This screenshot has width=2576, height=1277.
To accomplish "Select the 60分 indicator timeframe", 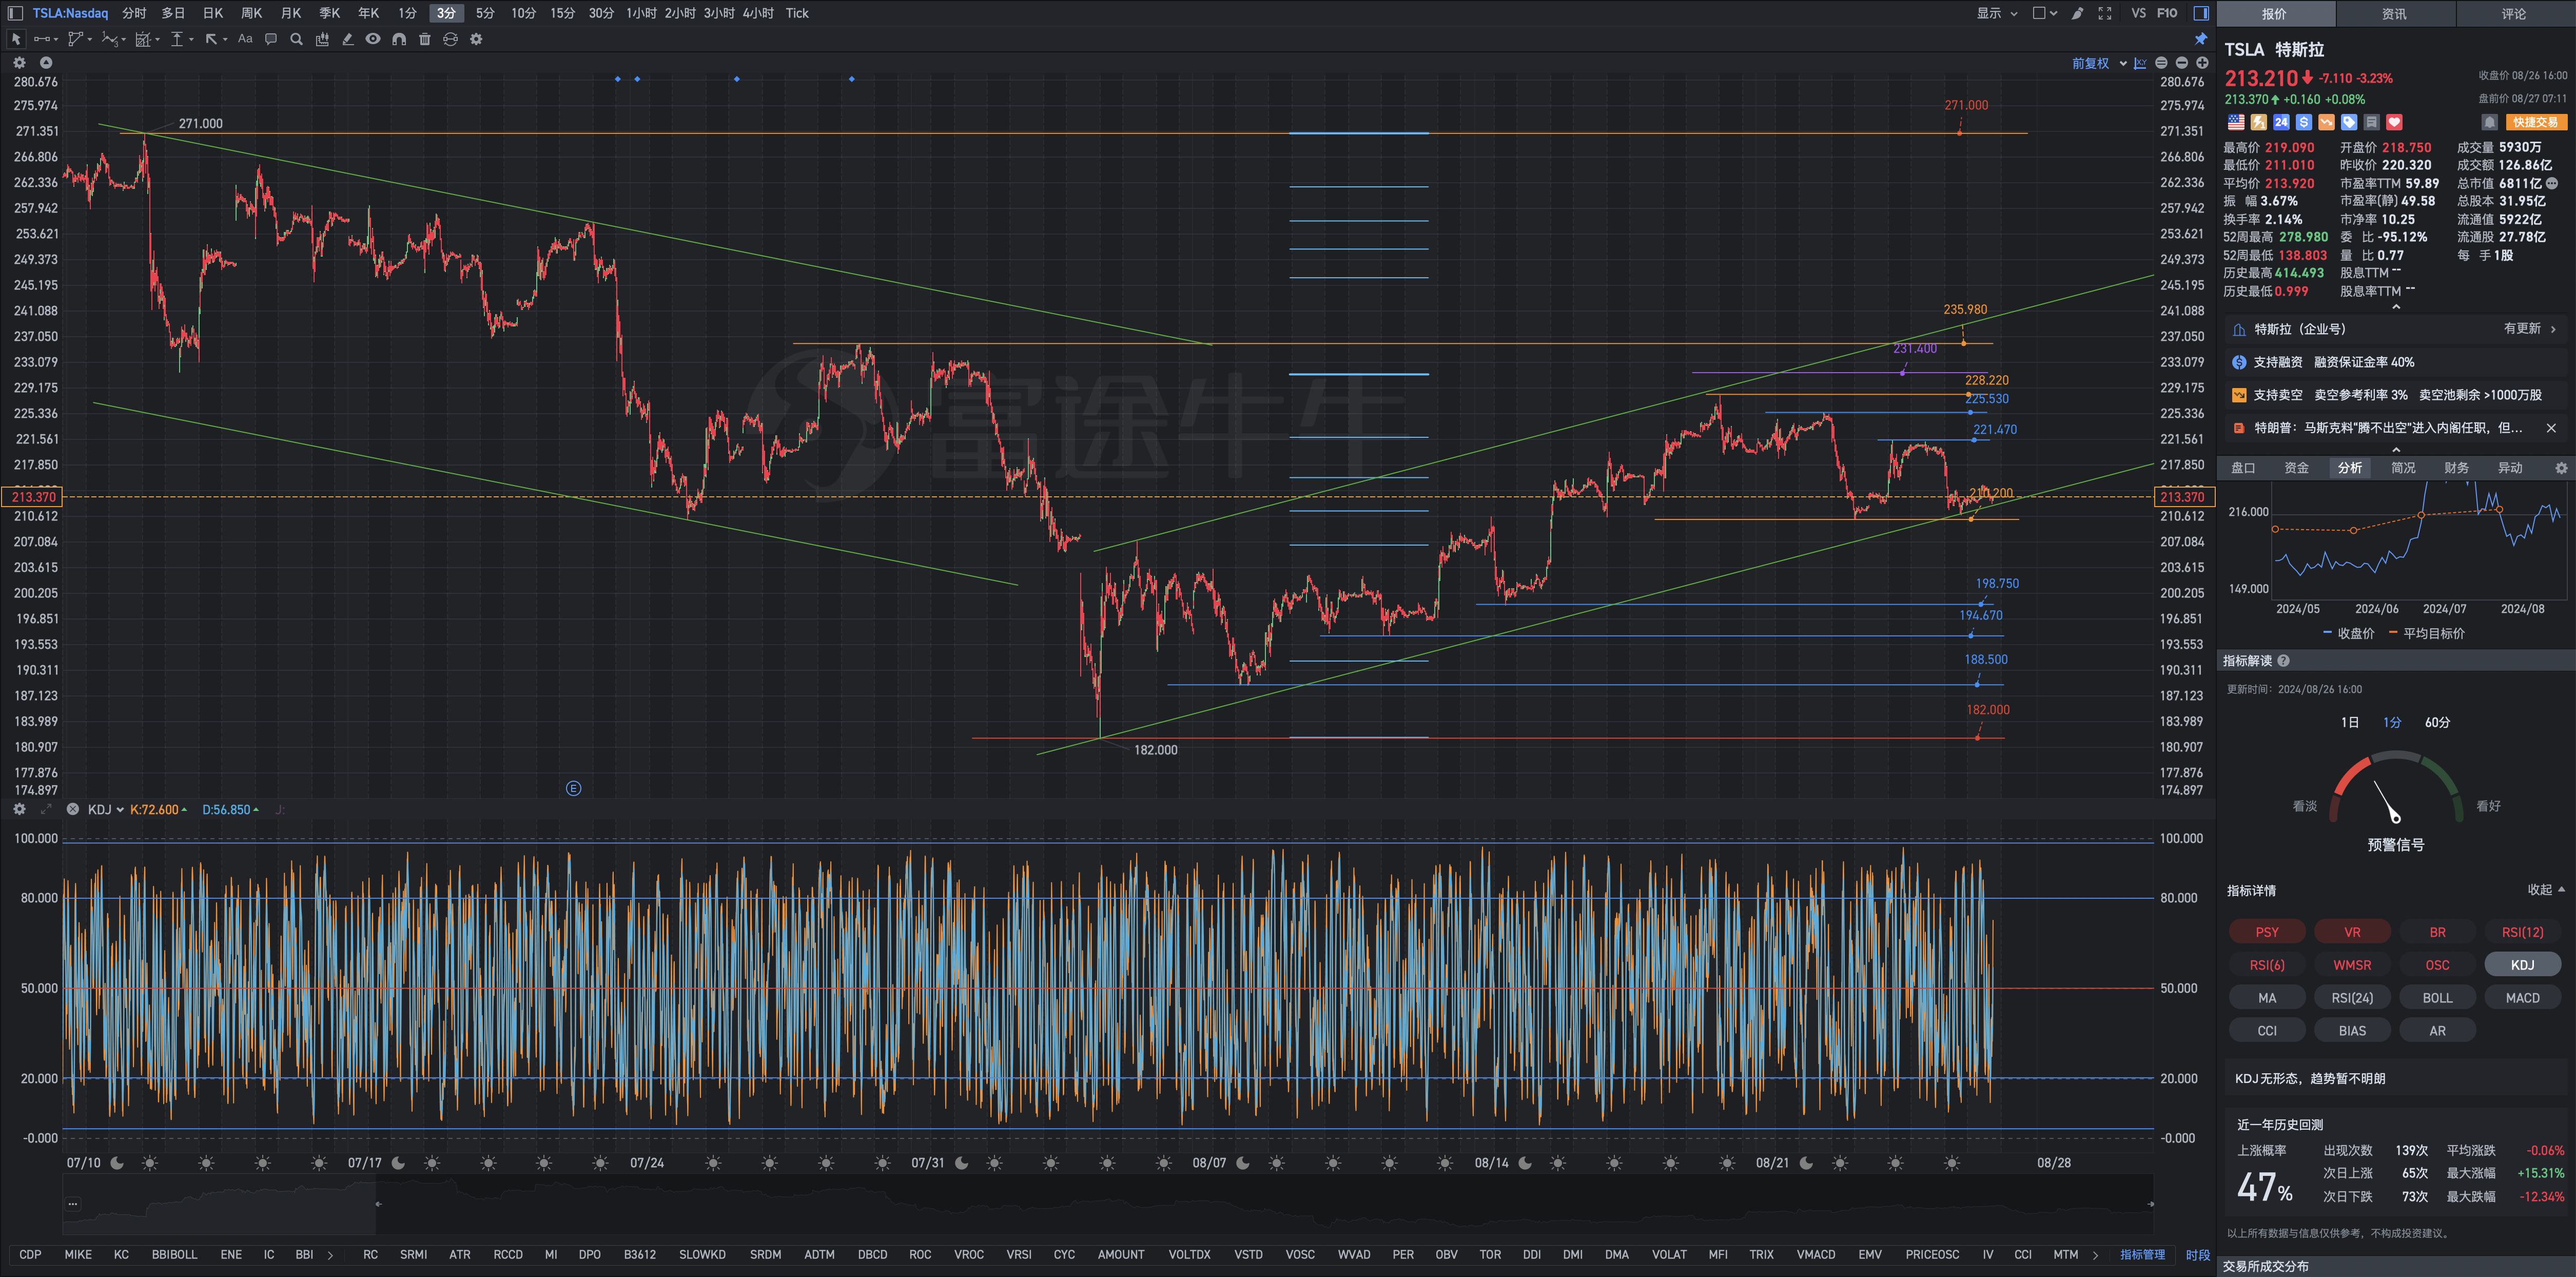I will click(x=2437, y=722).
